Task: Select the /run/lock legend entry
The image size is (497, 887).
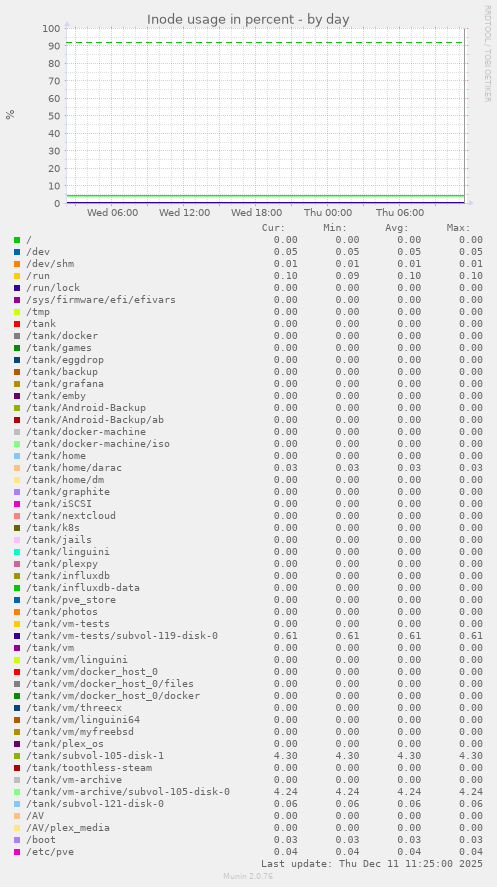Action: 53,287
